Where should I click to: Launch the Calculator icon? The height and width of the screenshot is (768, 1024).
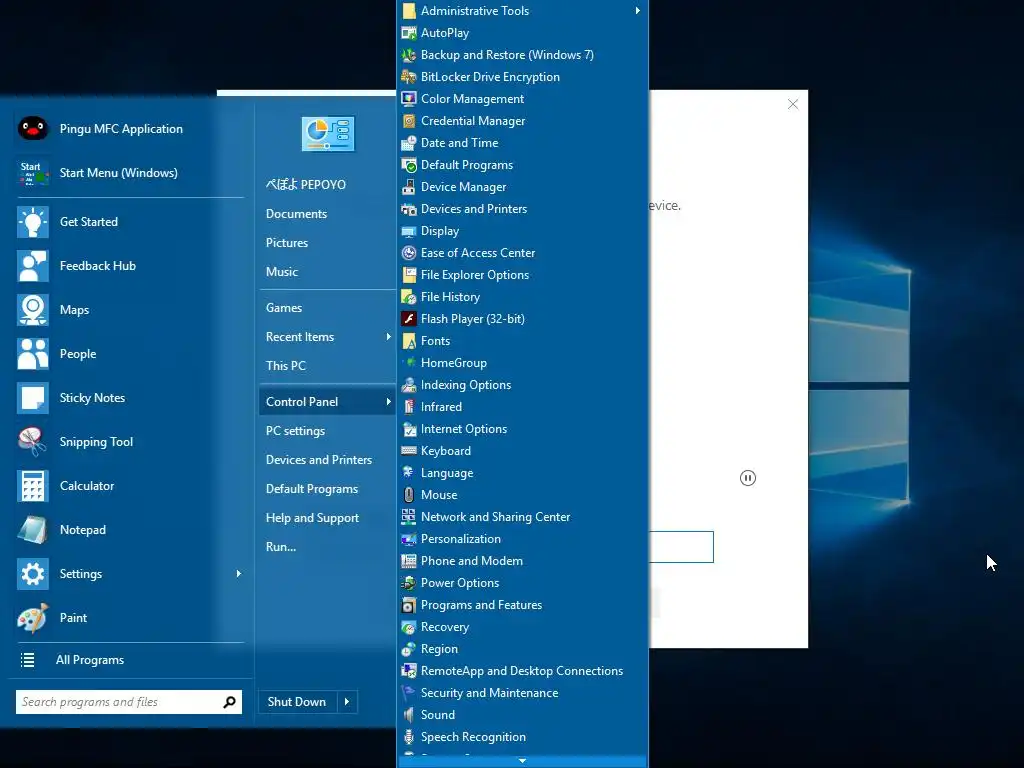[x=33, y=486]
